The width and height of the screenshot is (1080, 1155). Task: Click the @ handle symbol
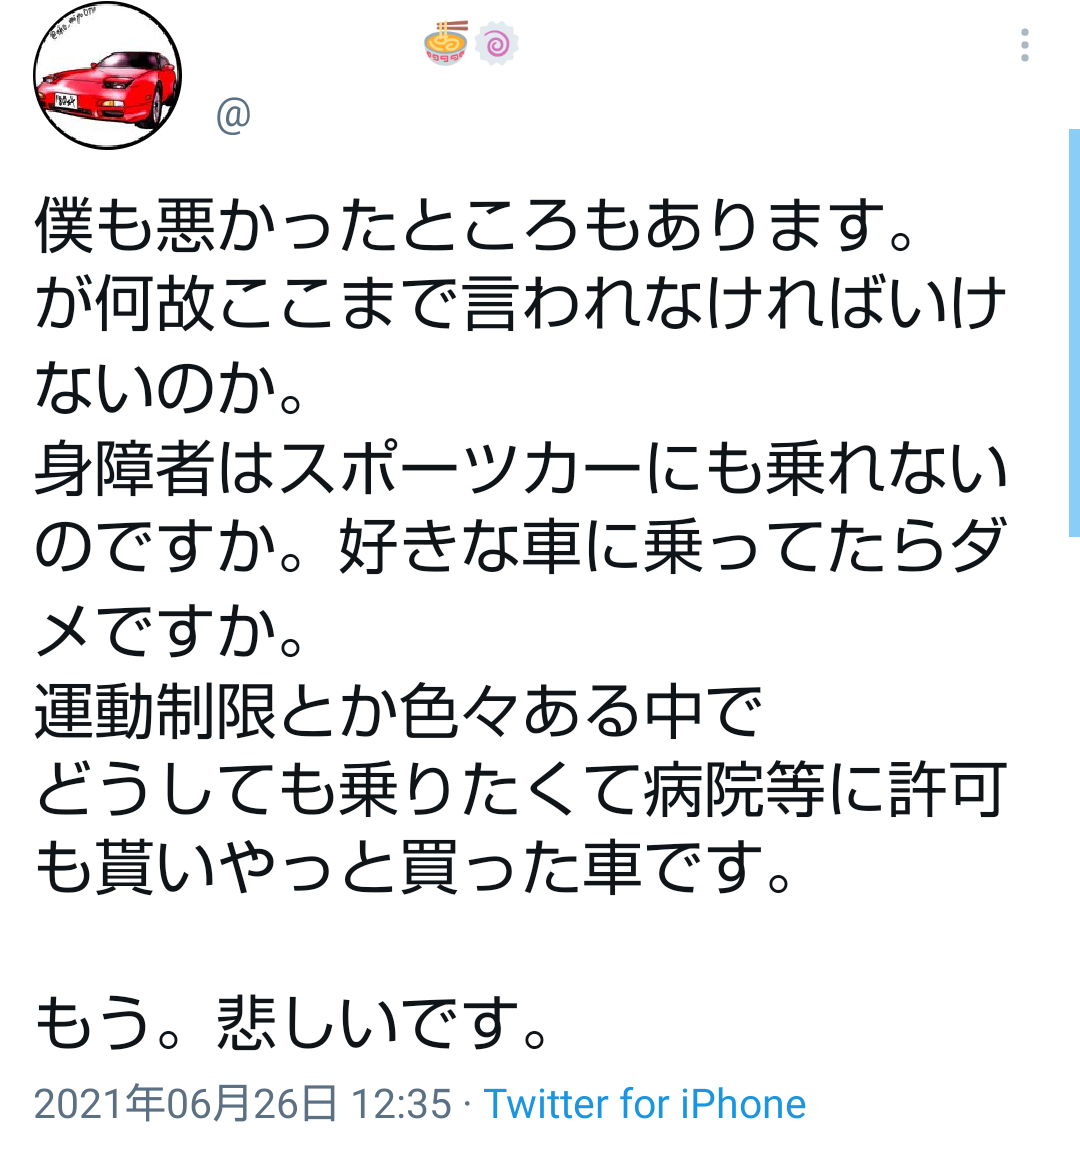[234, 116]
